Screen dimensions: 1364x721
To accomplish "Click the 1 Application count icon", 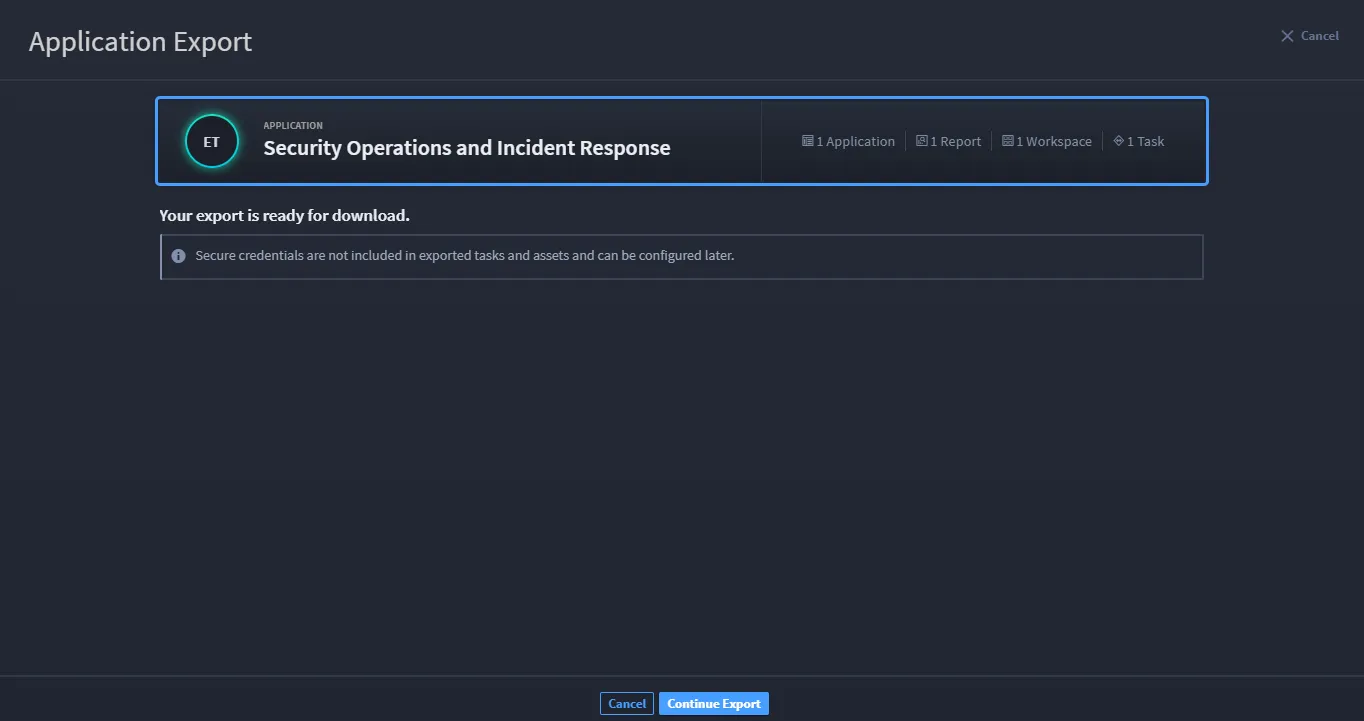I will pyautogui.click(x=807, y=141).
